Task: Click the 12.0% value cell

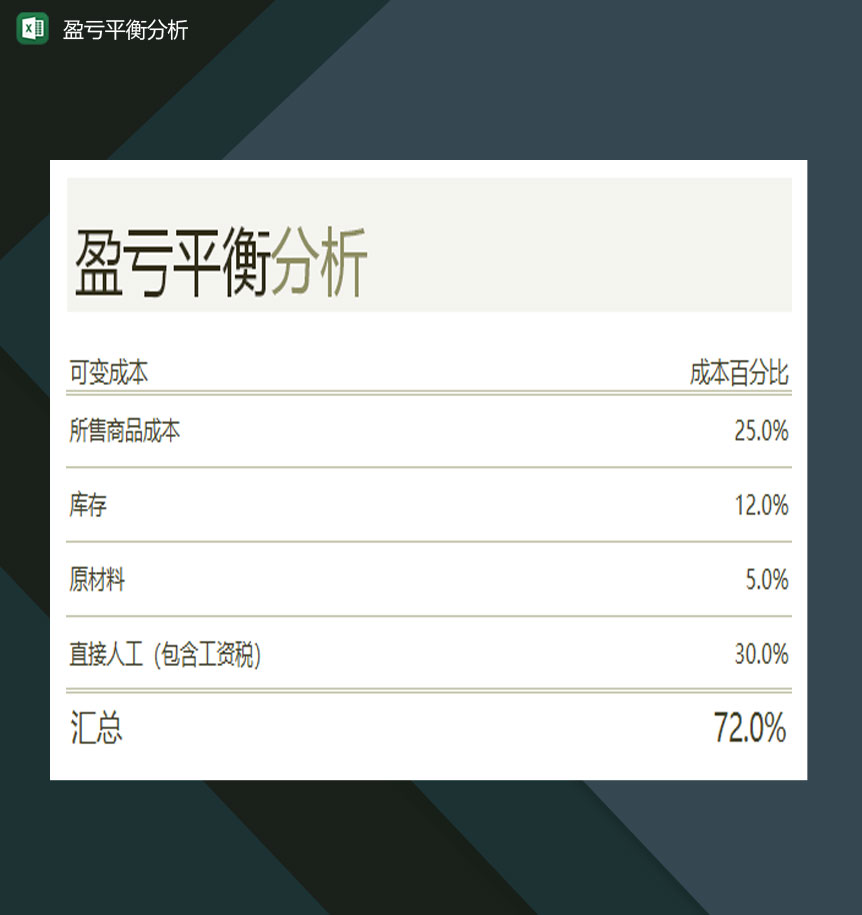Action: 762,505
